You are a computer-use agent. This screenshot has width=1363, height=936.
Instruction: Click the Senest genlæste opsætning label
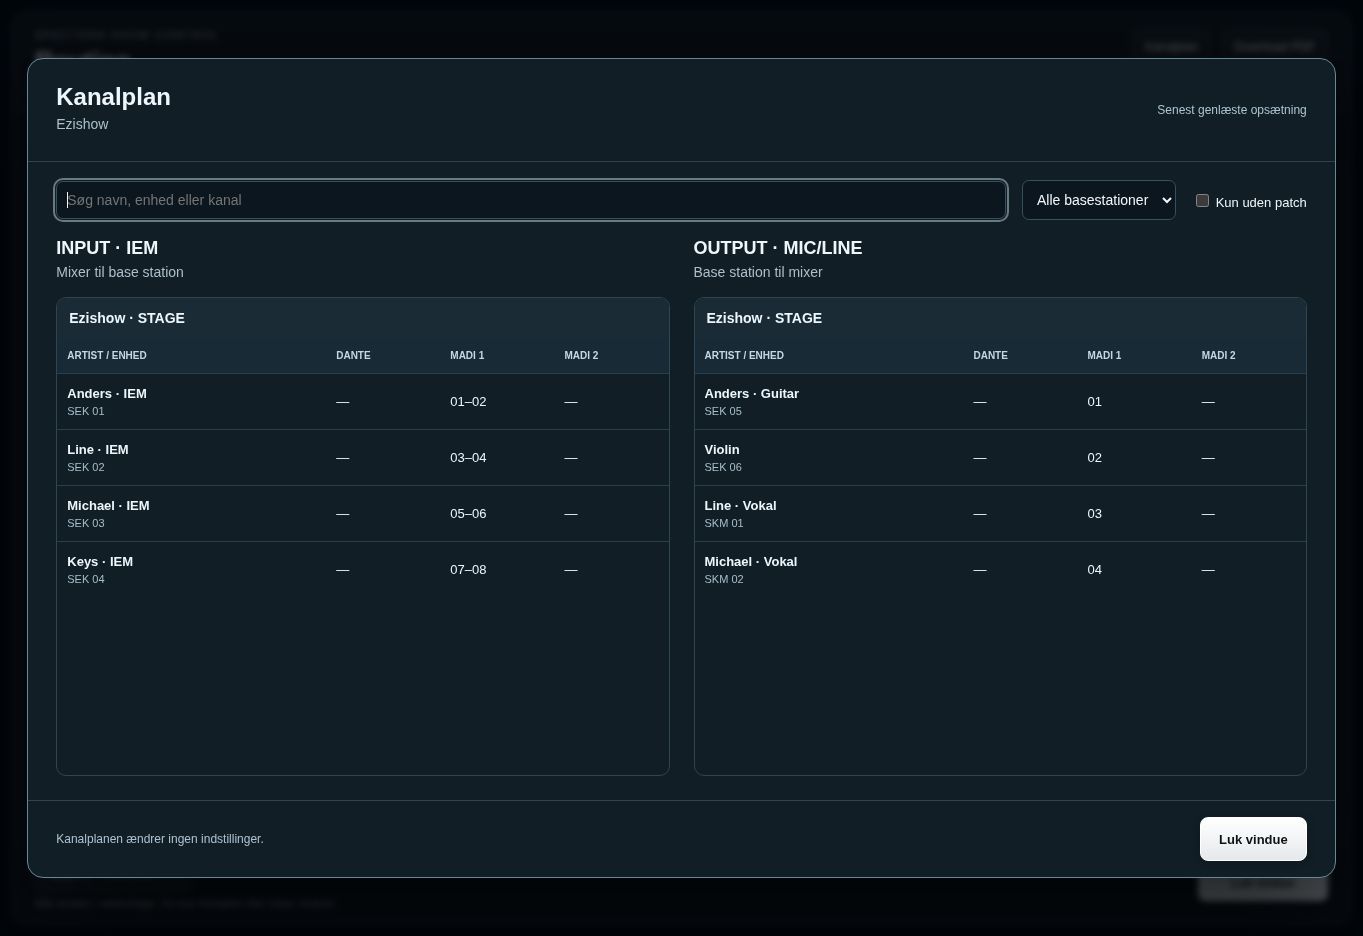1232,110
